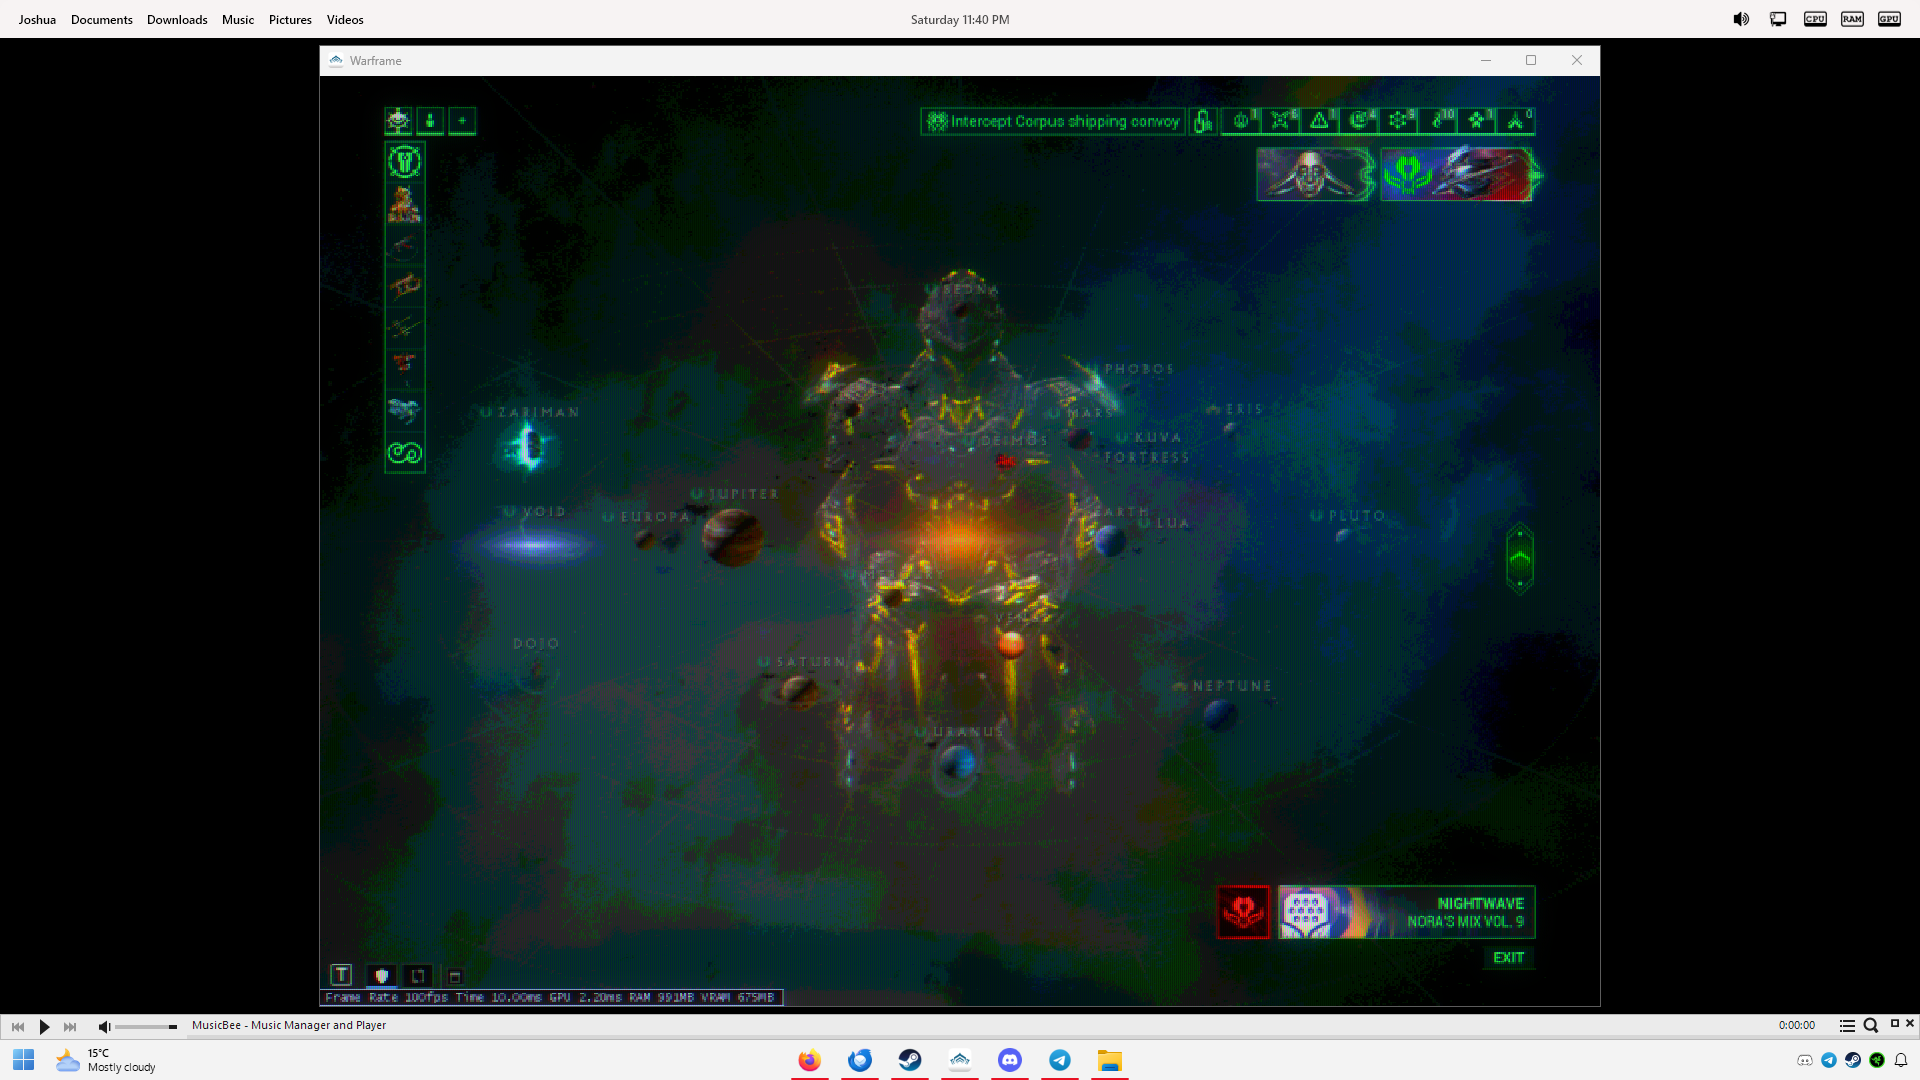Open the Pictures menu in top bar
This screenshot has height=1080, width=1920.
pos(290,19)
